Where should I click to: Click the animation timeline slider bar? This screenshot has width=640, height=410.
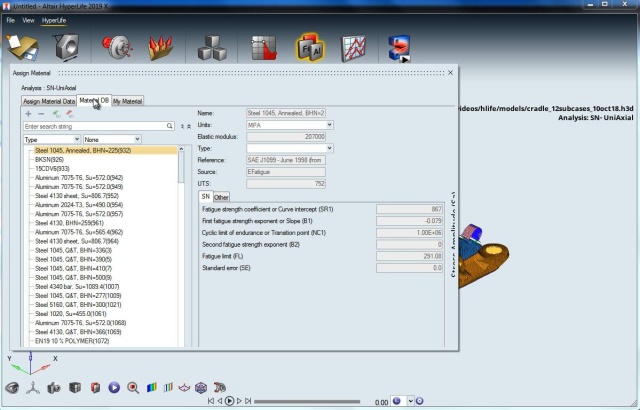(x=307, y=402)
